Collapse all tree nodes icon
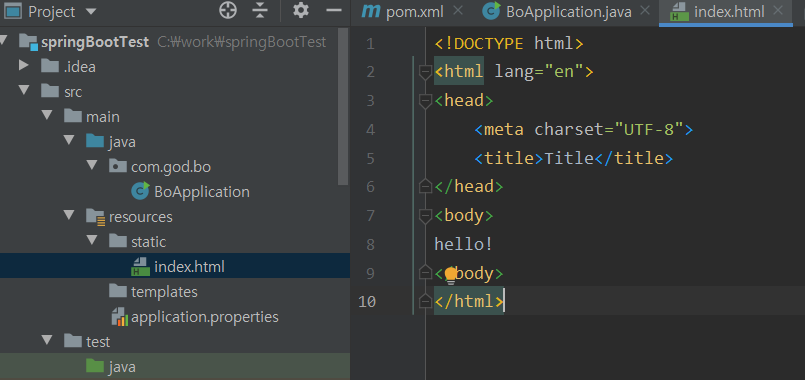This screenshot has height=380, width=805. (x=261, y=10)
